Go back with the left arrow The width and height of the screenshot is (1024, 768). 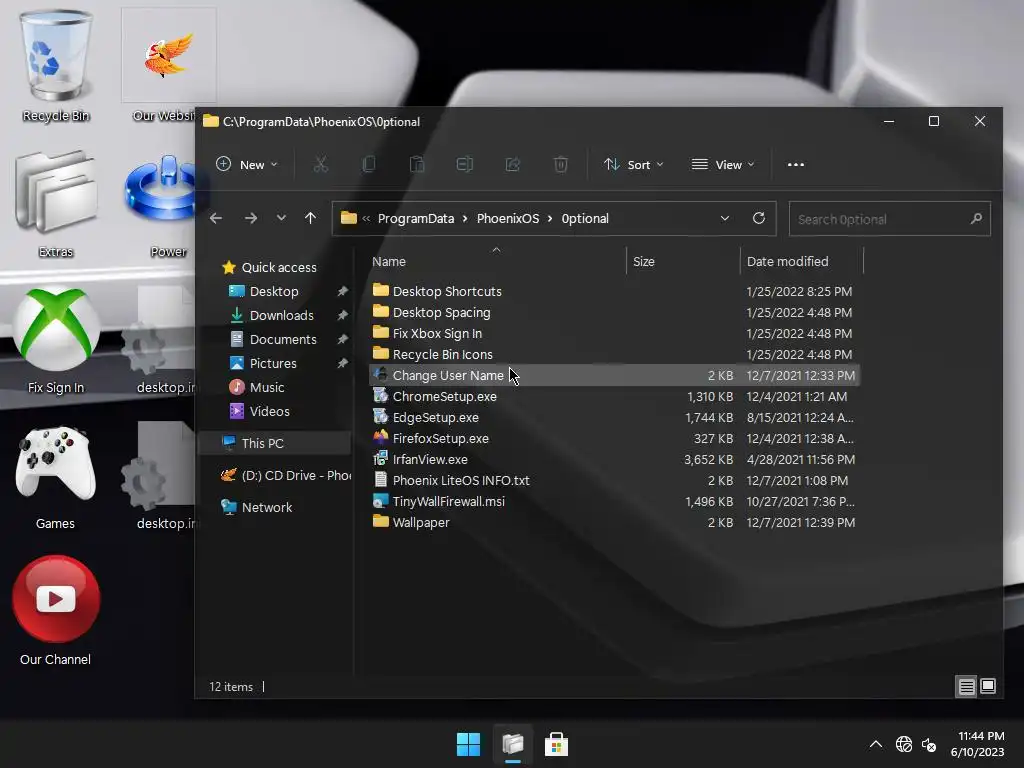(216, 218)
